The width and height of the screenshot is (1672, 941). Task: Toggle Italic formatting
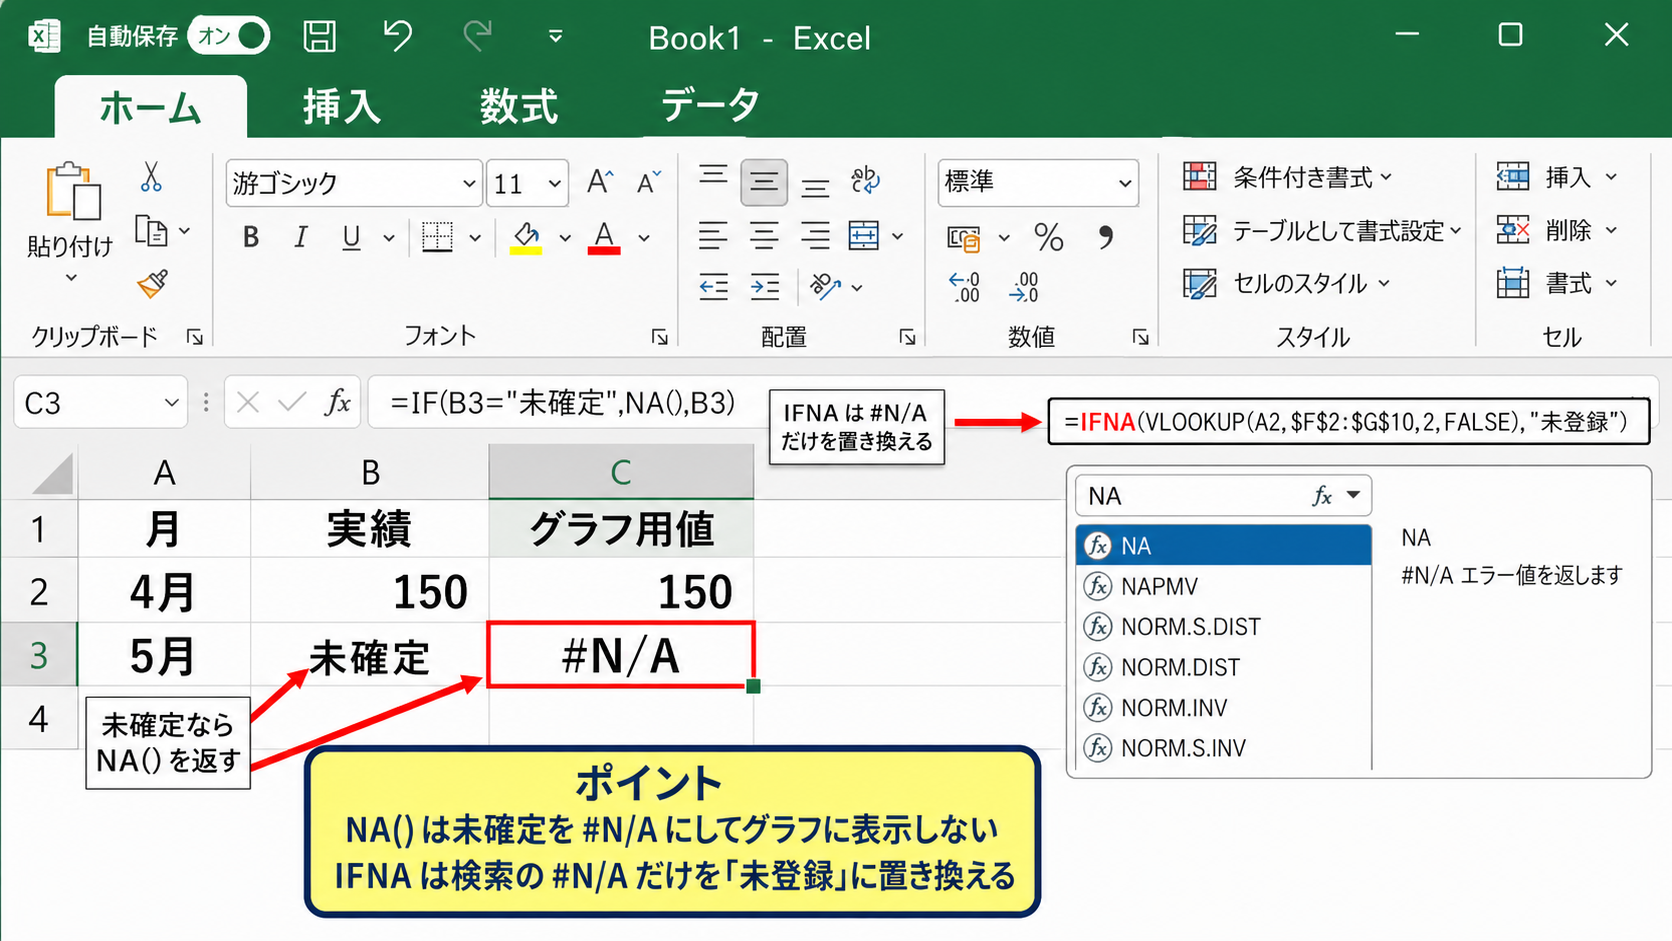pos(300,237)
